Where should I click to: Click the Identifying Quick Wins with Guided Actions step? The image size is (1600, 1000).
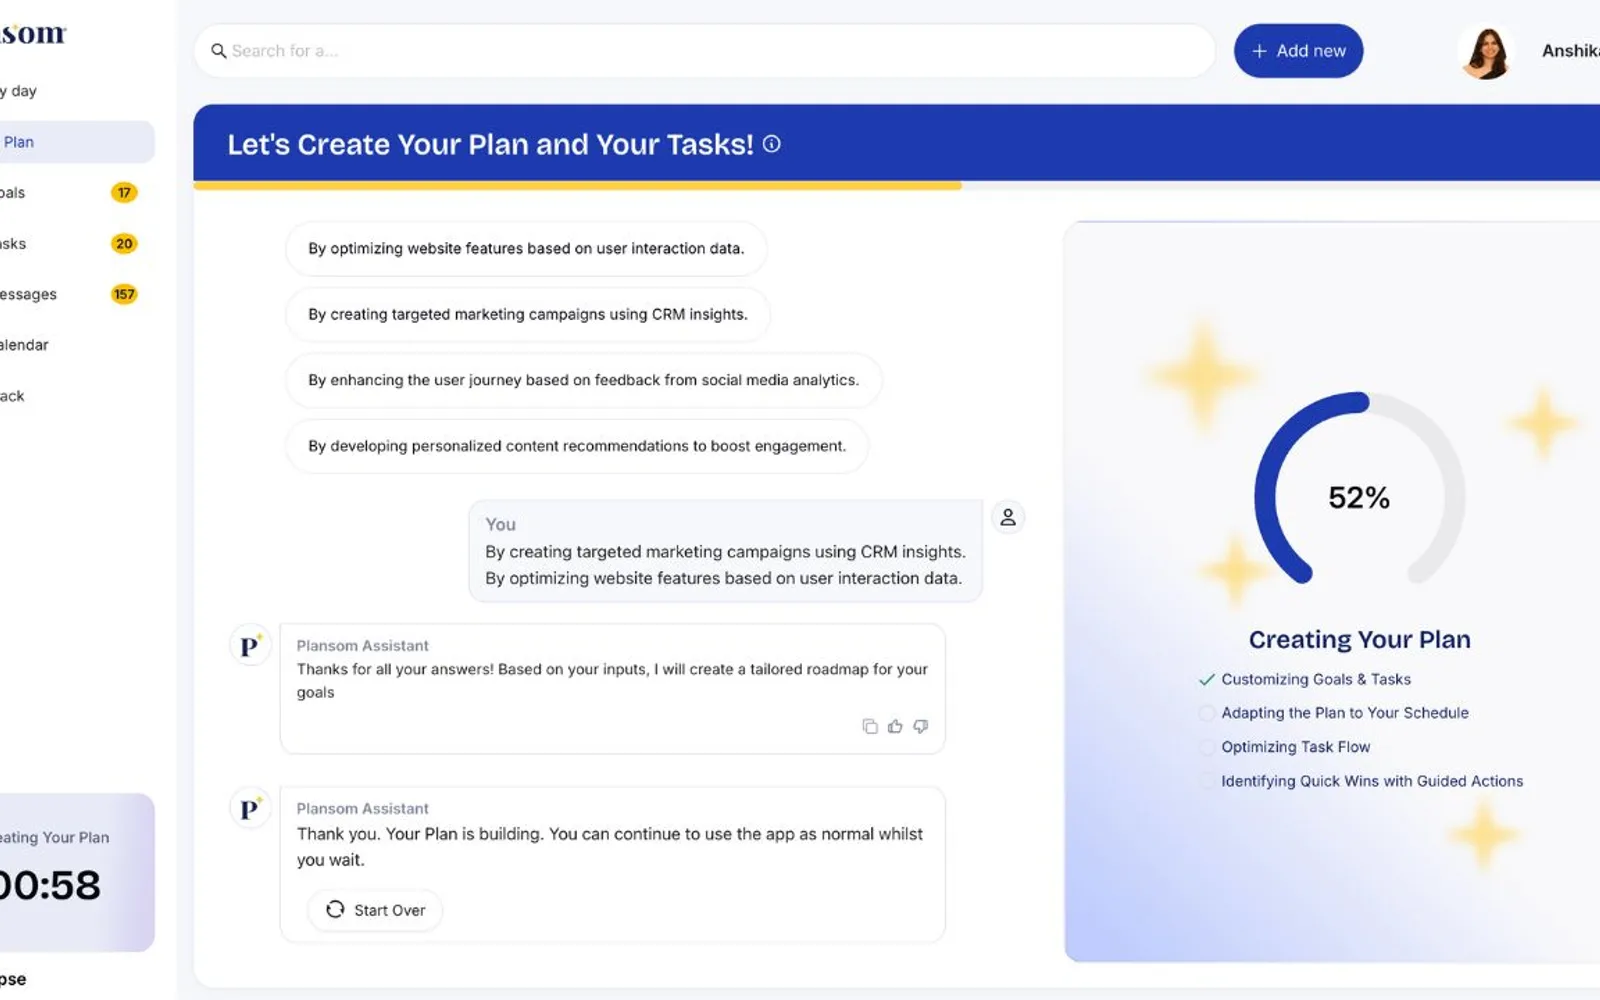pyautogui.click(x=1361, y=781)
